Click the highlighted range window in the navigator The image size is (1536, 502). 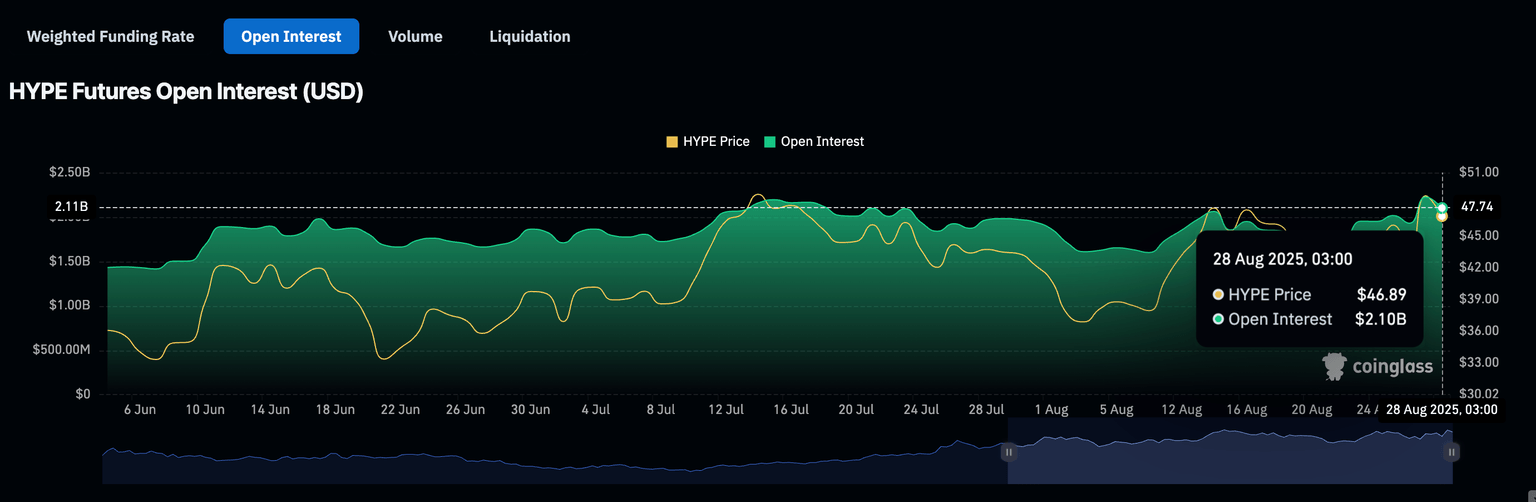(x=1229, y=452)
